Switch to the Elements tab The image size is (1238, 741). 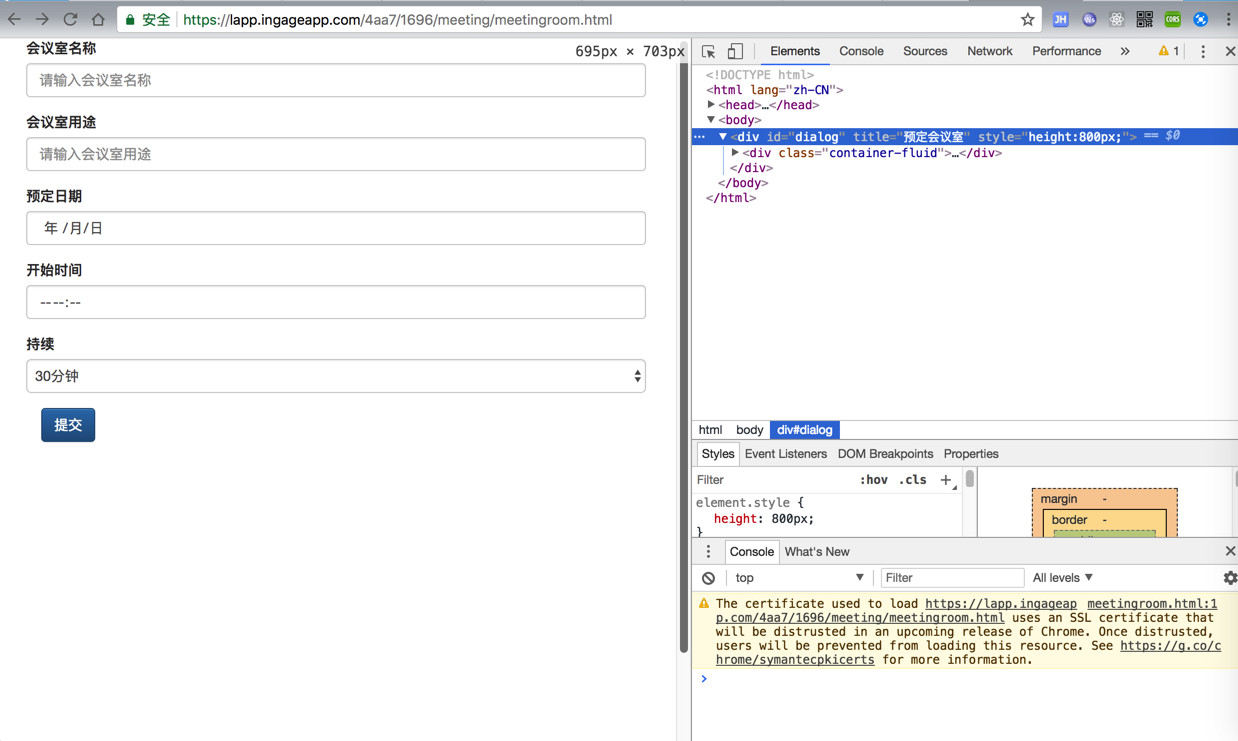tap(795, 51)
